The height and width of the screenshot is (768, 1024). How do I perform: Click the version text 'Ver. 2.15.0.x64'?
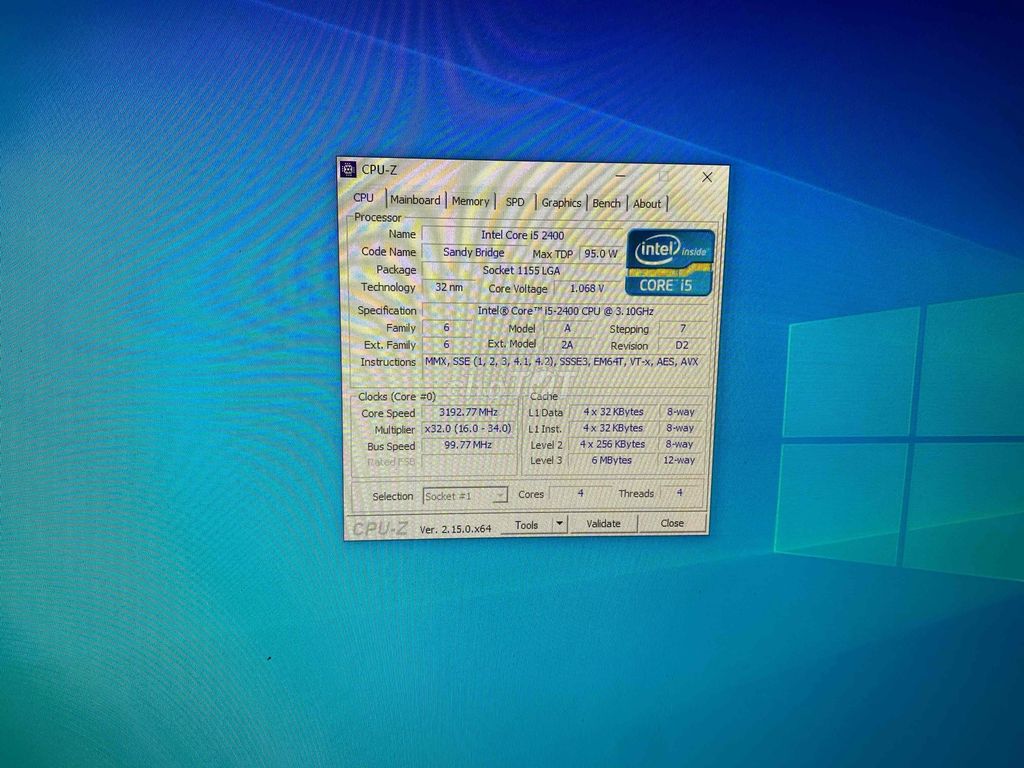coord(455,529)
